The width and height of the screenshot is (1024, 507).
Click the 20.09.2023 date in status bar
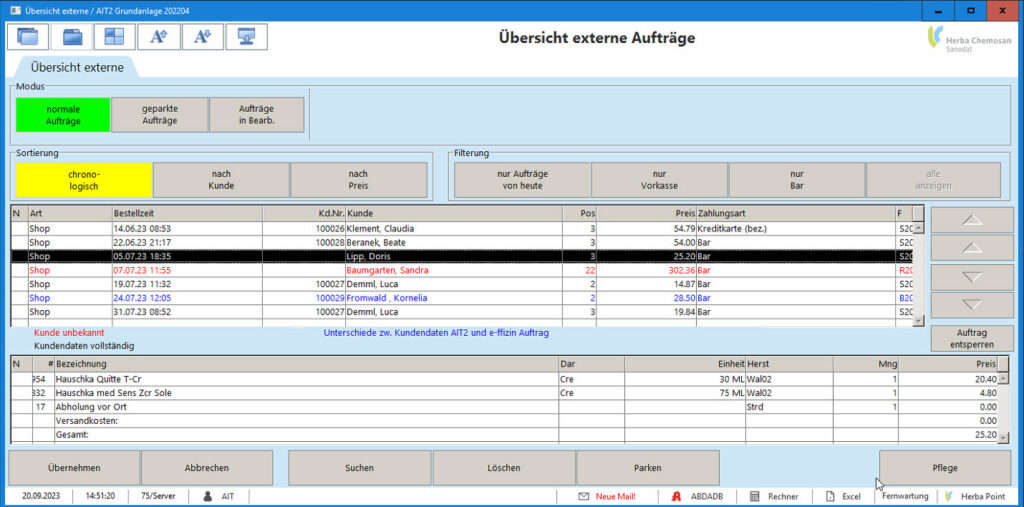tap(40, 497)
